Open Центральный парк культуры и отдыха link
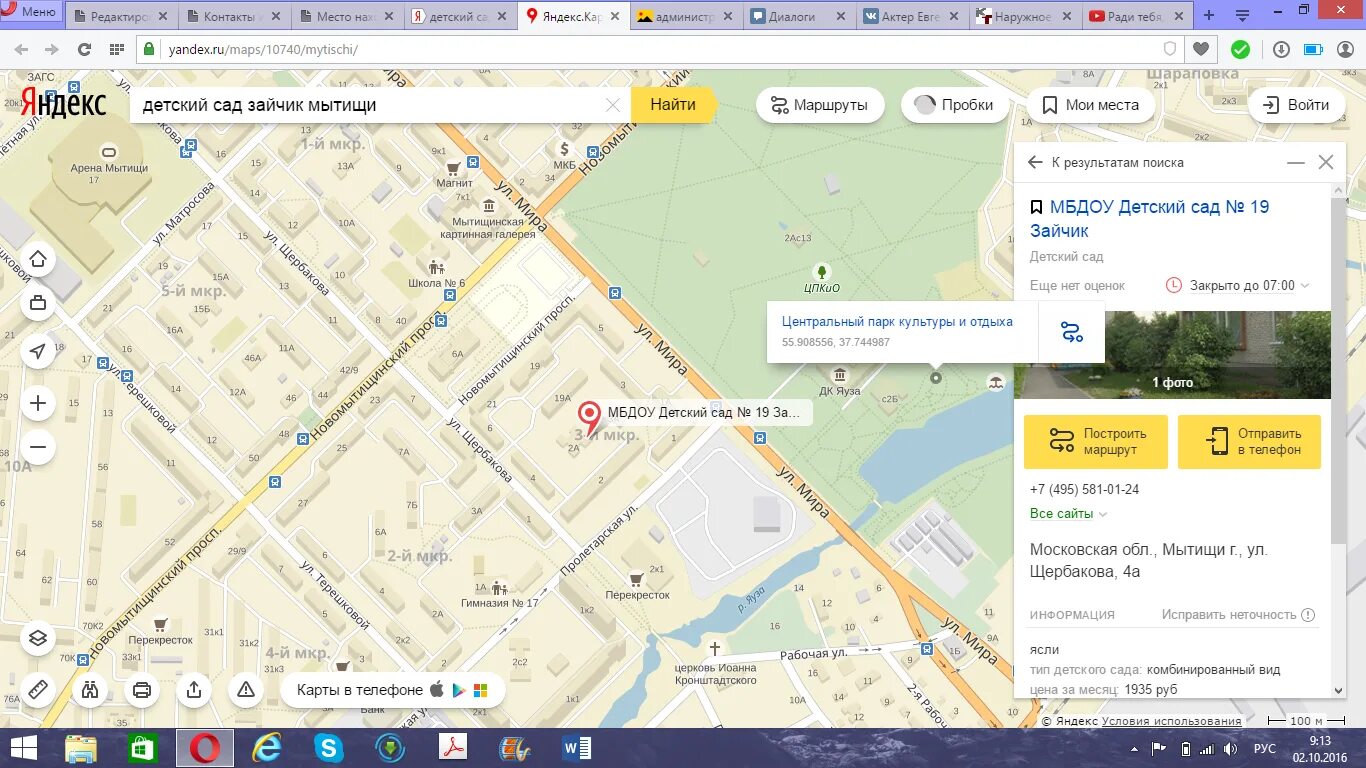Screen dimensions: 1366x768 [897, 322]
